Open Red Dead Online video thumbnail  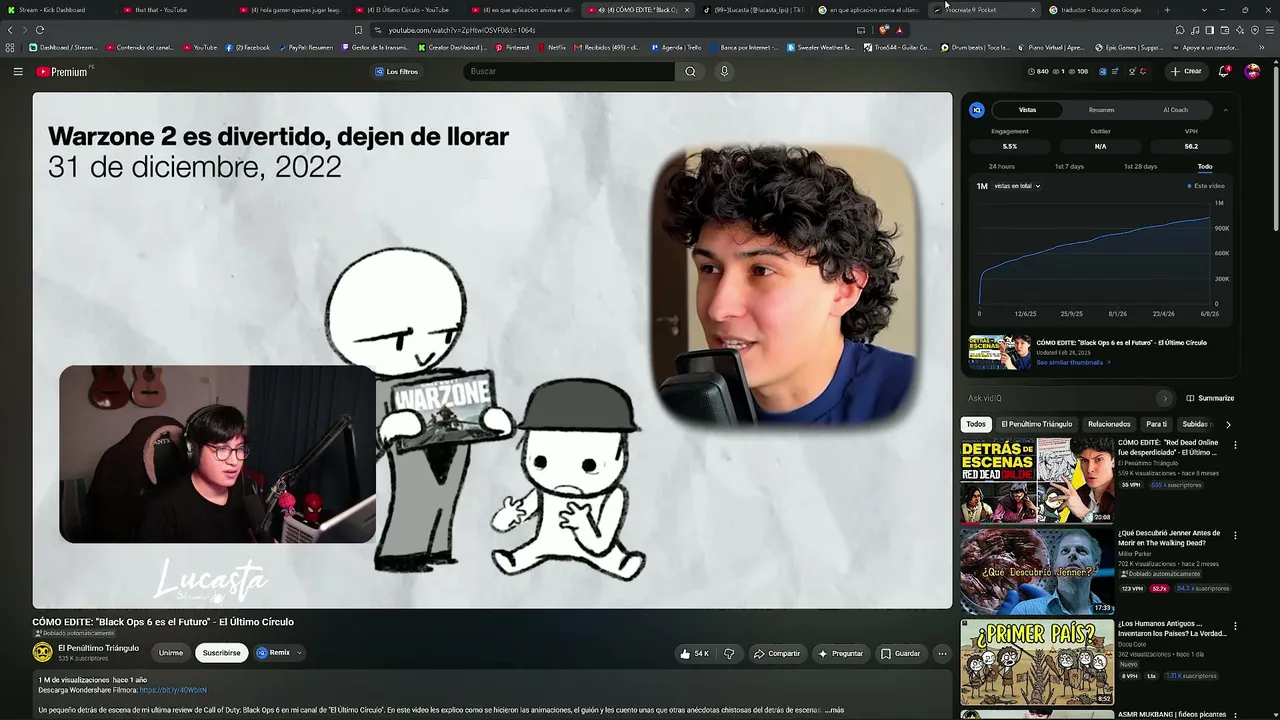[x=1037, y=480]
